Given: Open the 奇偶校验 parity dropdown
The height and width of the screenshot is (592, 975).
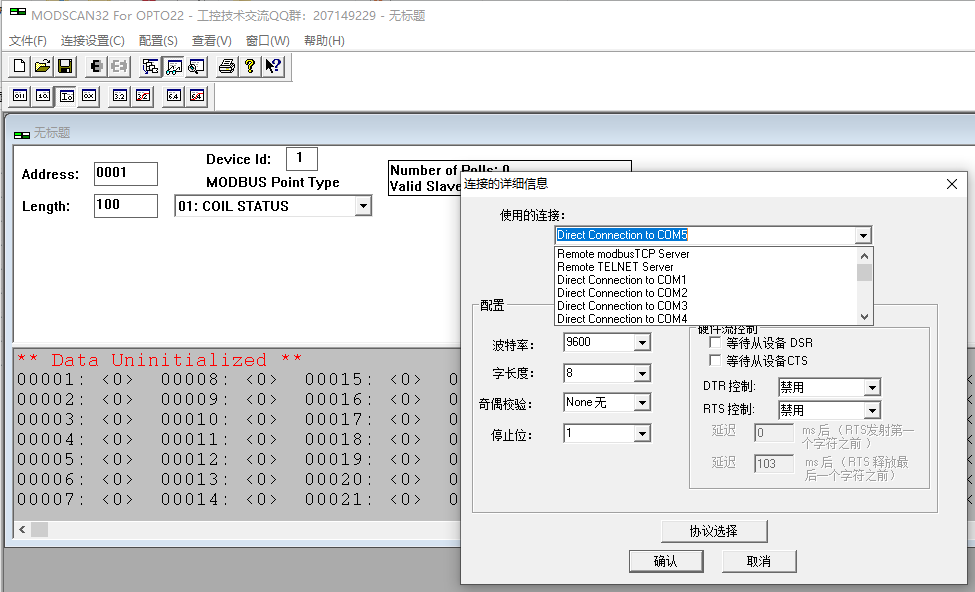Looking at the screenshot, I should [x=642, y=403].
